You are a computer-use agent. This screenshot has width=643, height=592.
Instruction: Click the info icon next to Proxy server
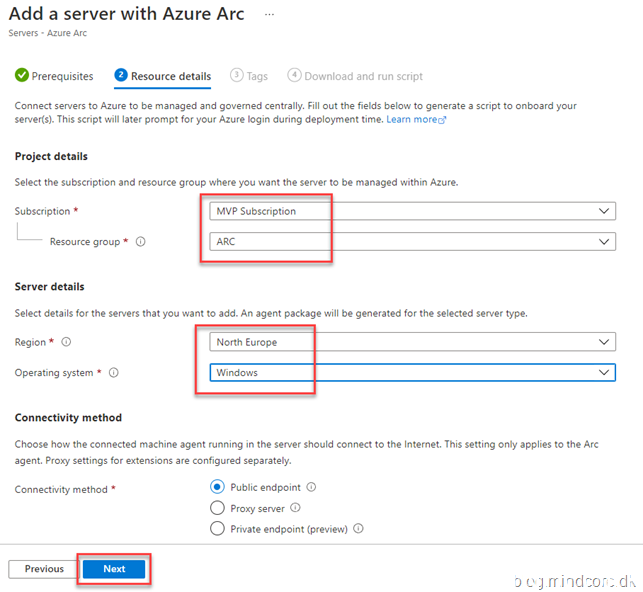(x=296, y=508)
